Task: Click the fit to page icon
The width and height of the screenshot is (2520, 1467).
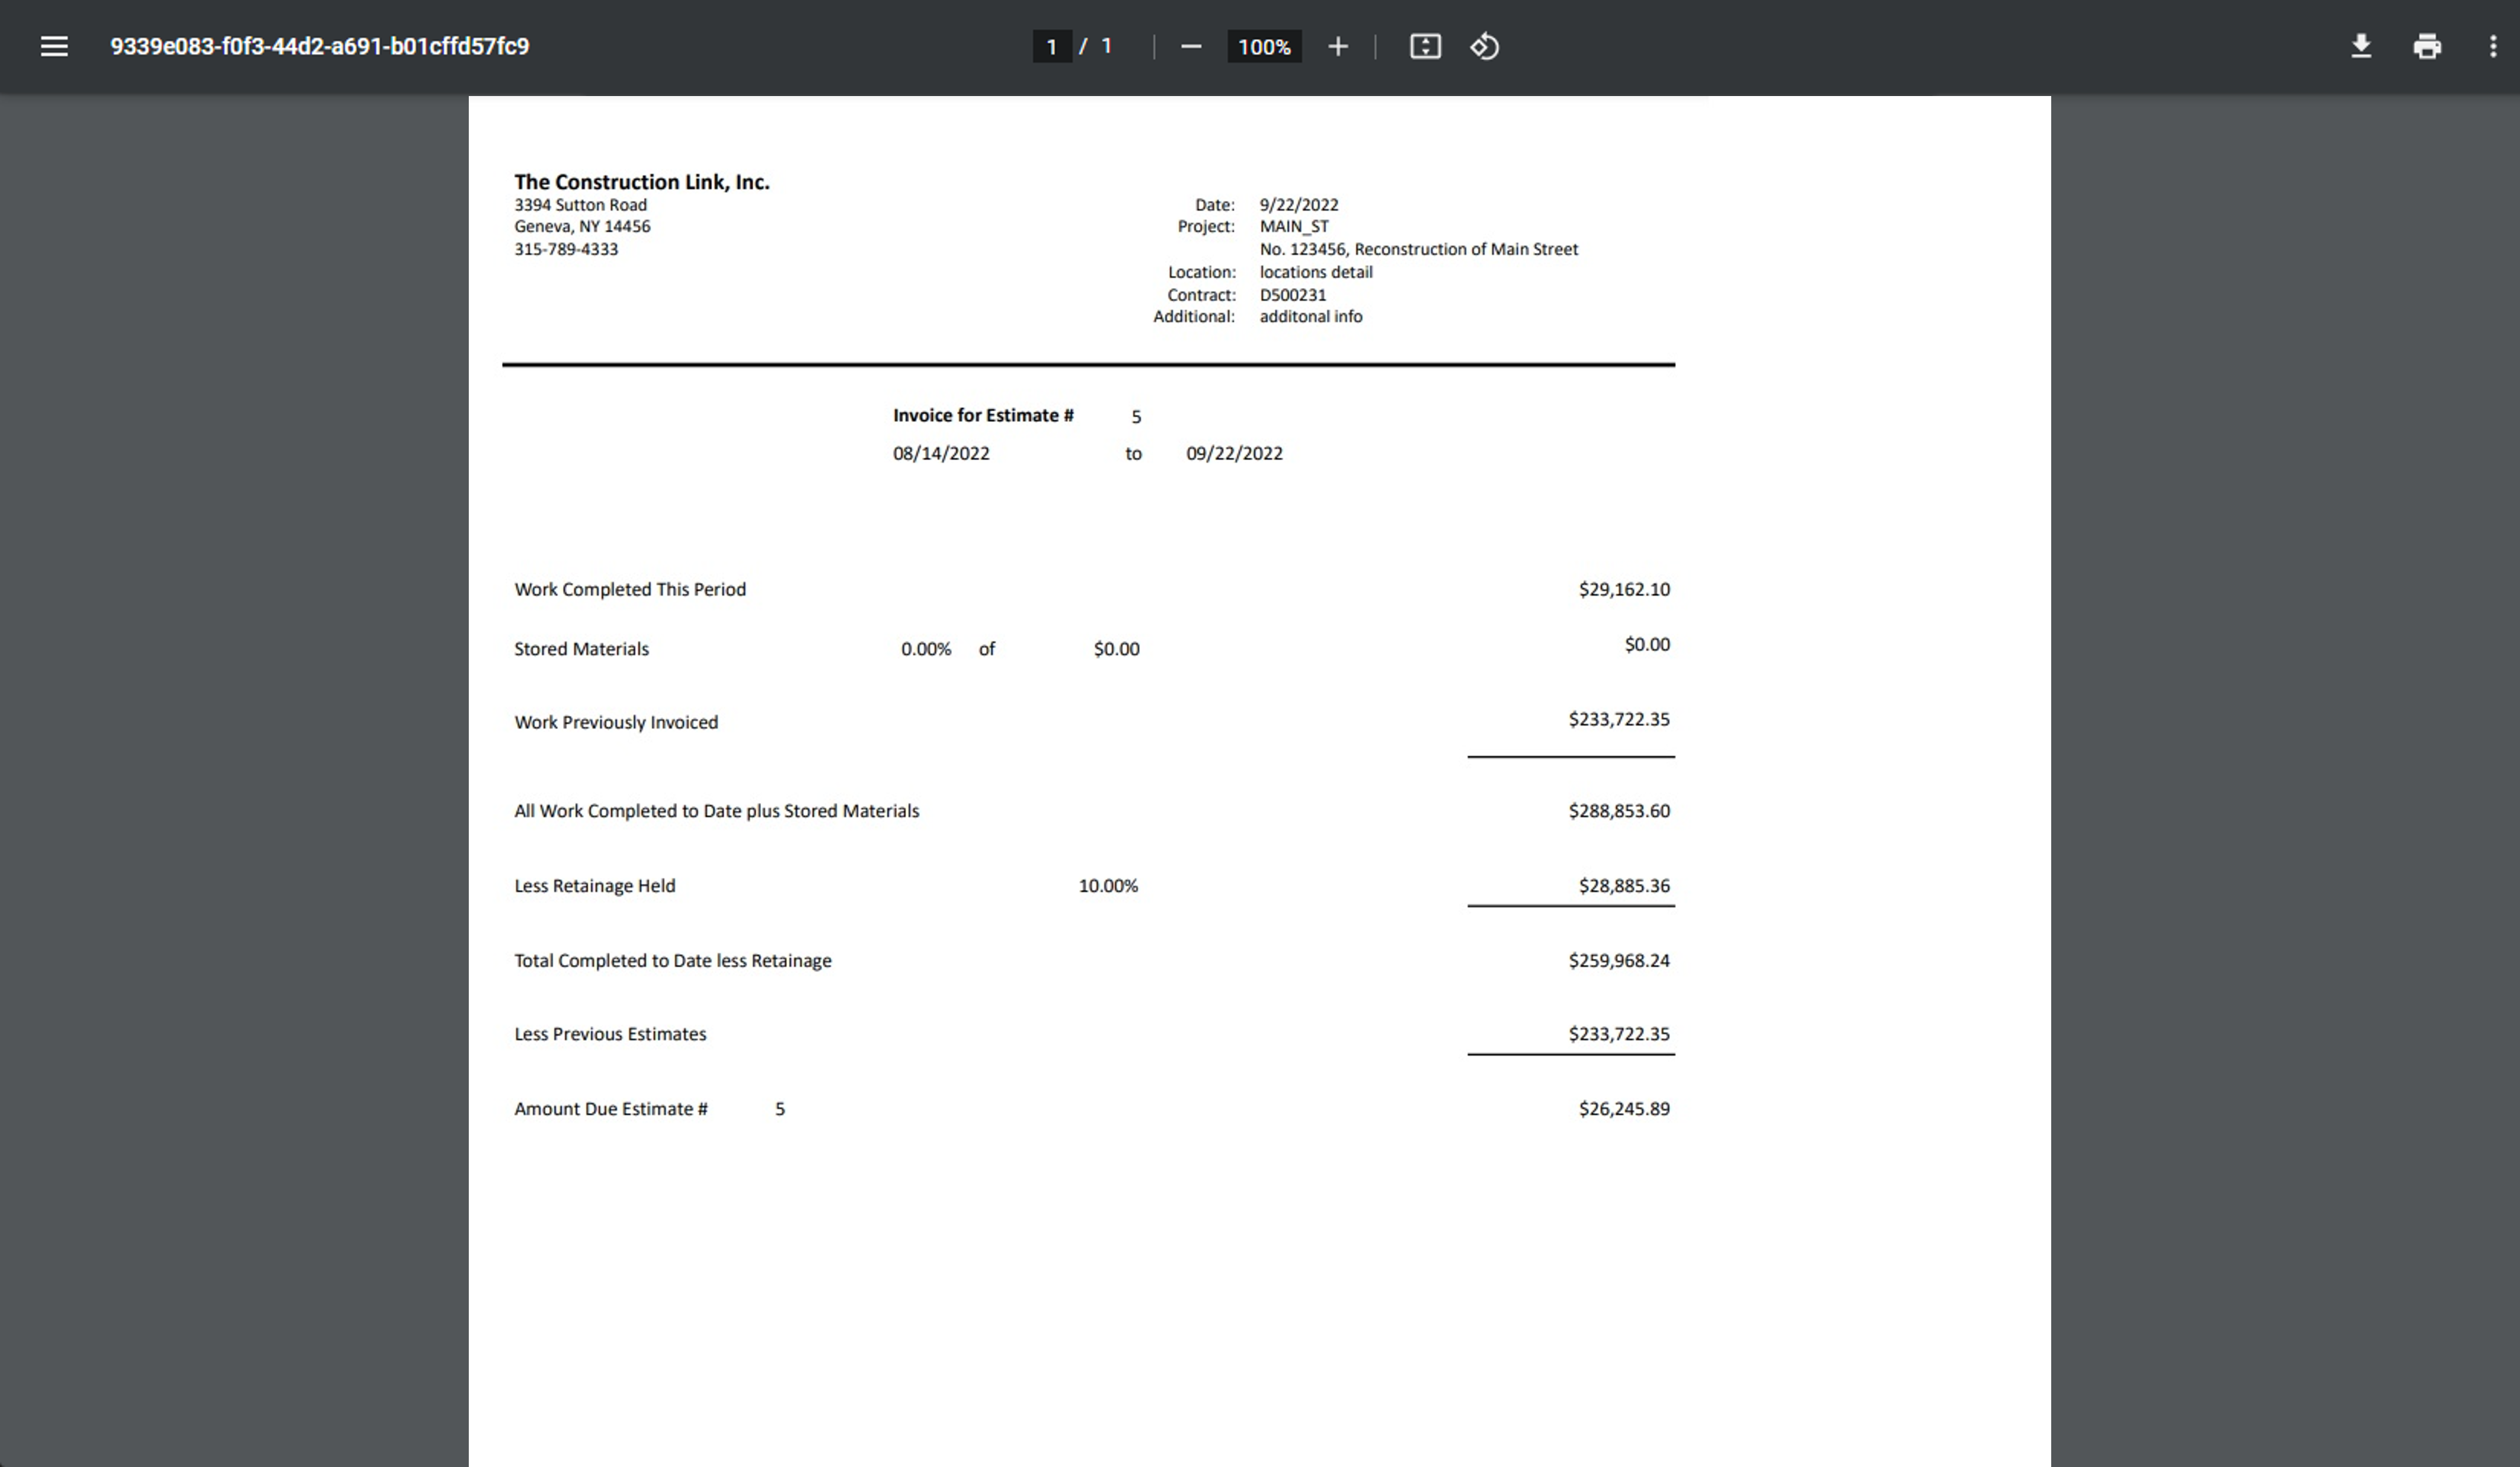Action: pos(1425,46)
